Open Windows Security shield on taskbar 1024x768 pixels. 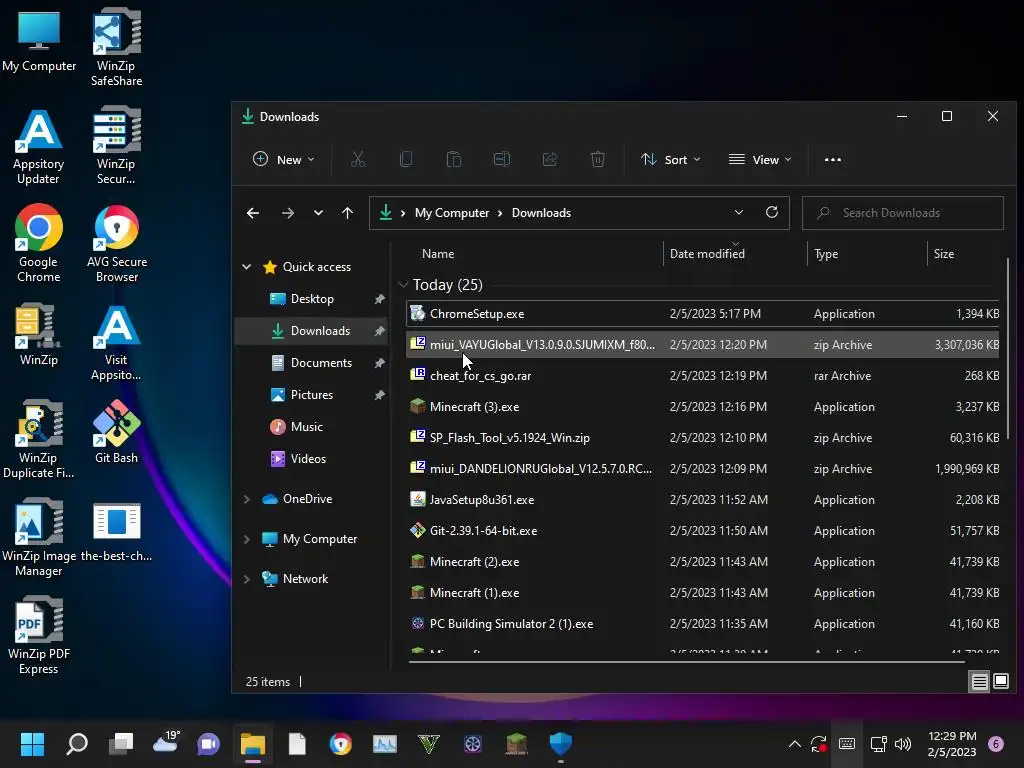point(560,743)
